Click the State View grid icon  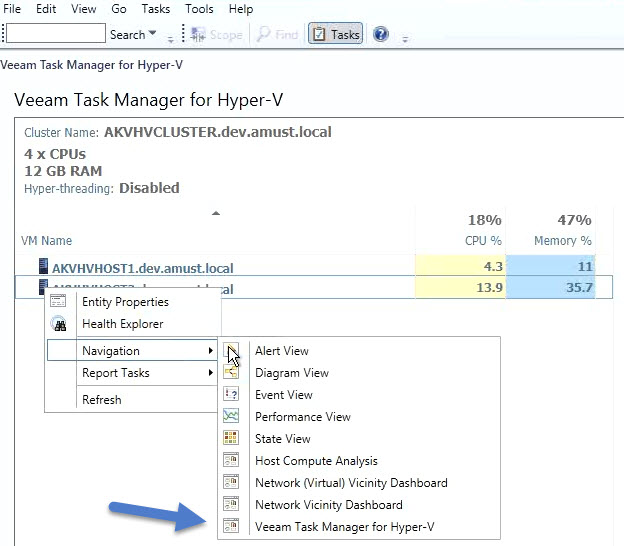[231, 438]
